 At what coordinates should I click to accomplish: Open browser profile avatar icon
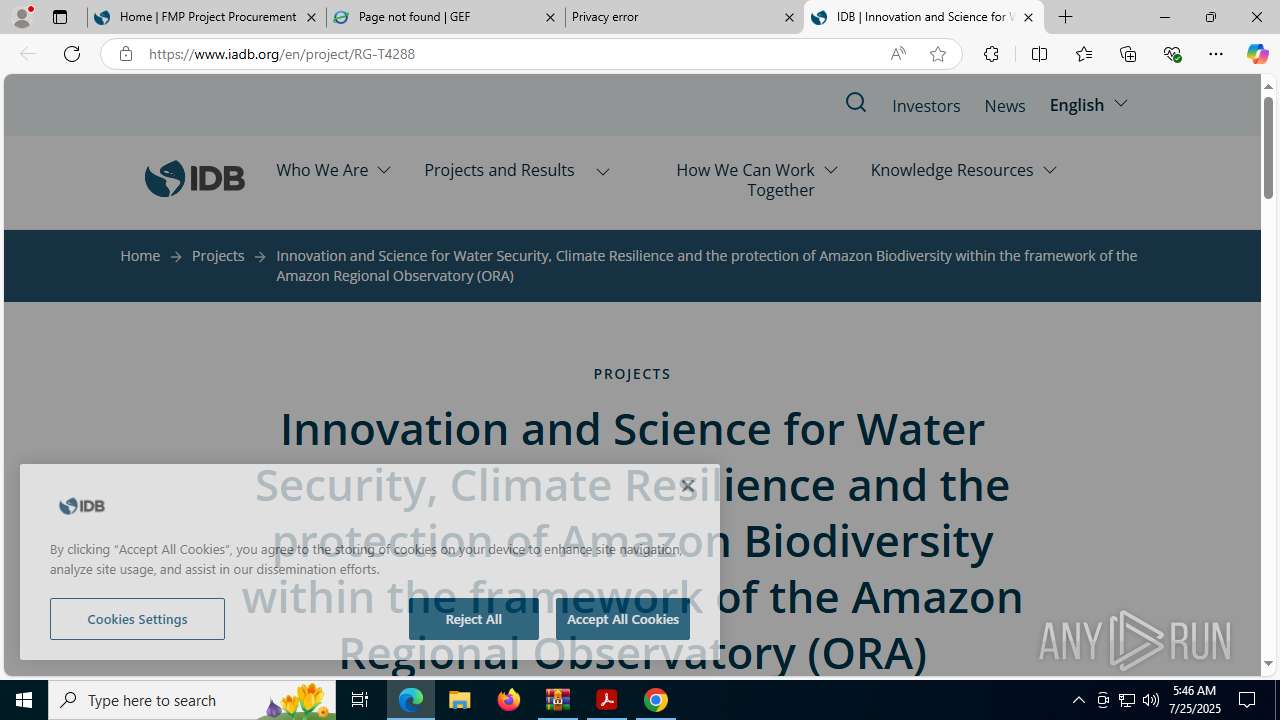click(22, 17)
